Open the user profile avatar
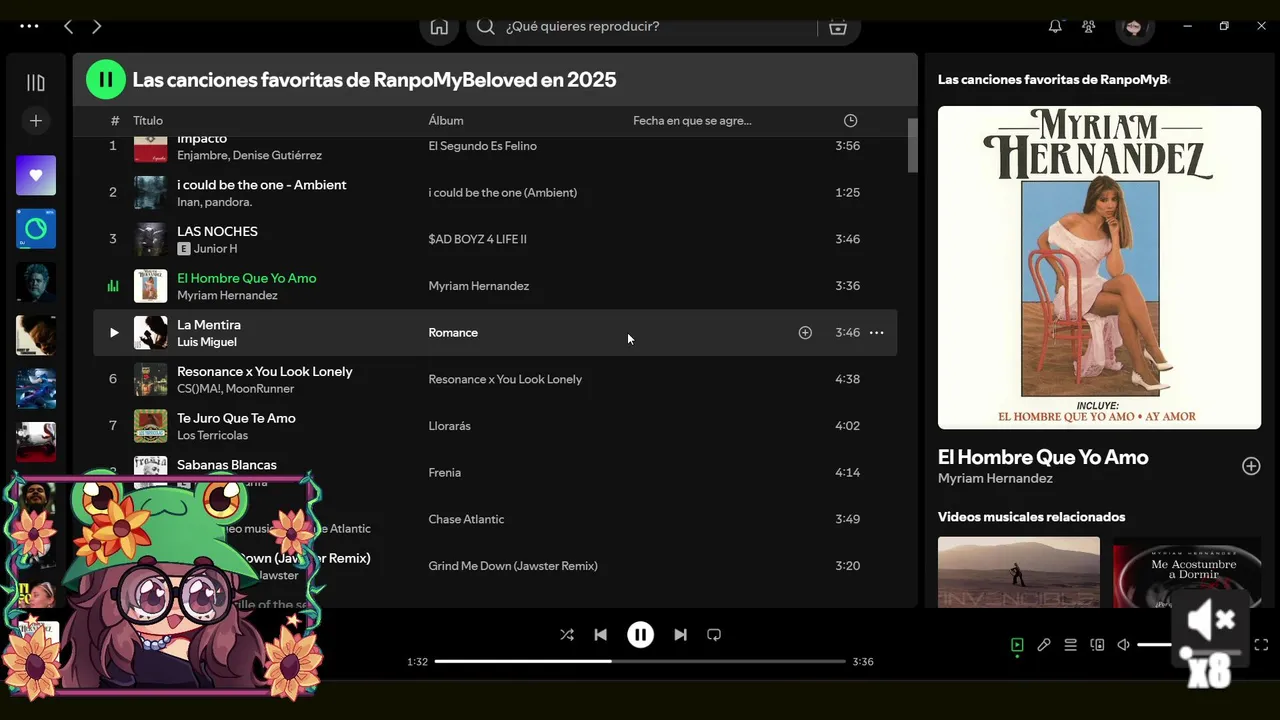 point(1134,28)
